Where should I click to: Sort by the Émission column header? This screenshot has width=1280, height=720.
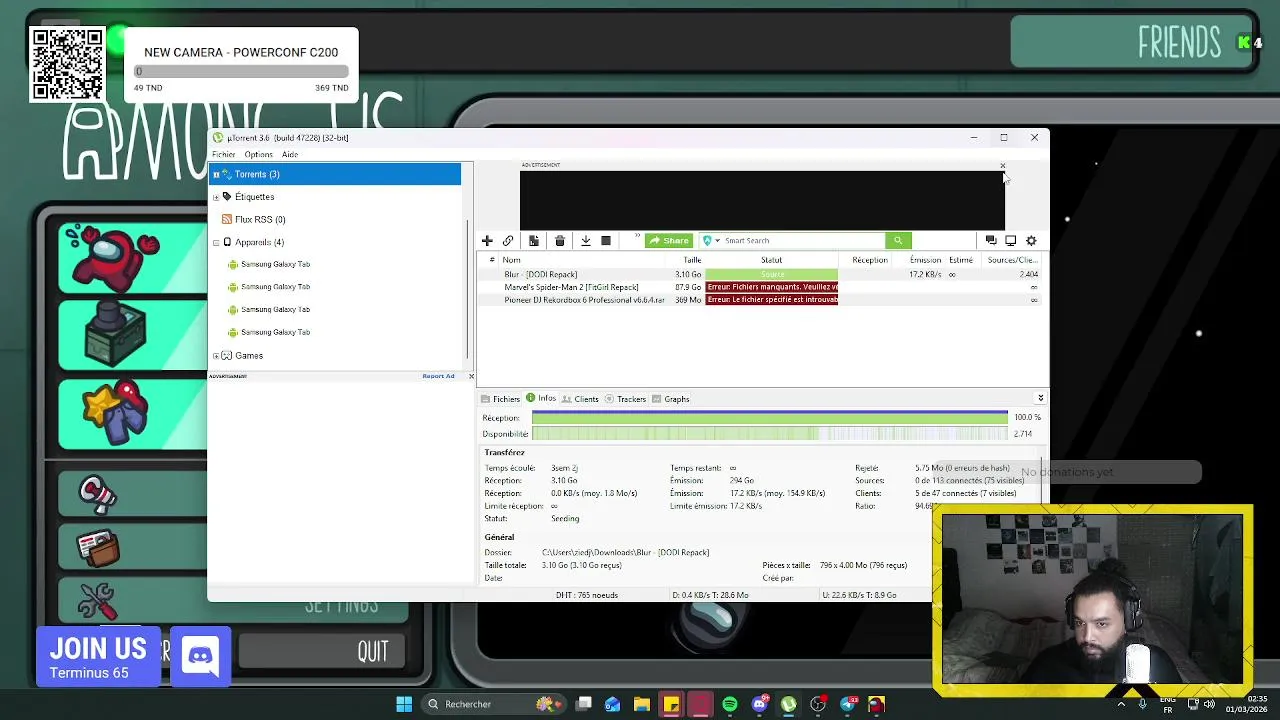pos(925,260)
